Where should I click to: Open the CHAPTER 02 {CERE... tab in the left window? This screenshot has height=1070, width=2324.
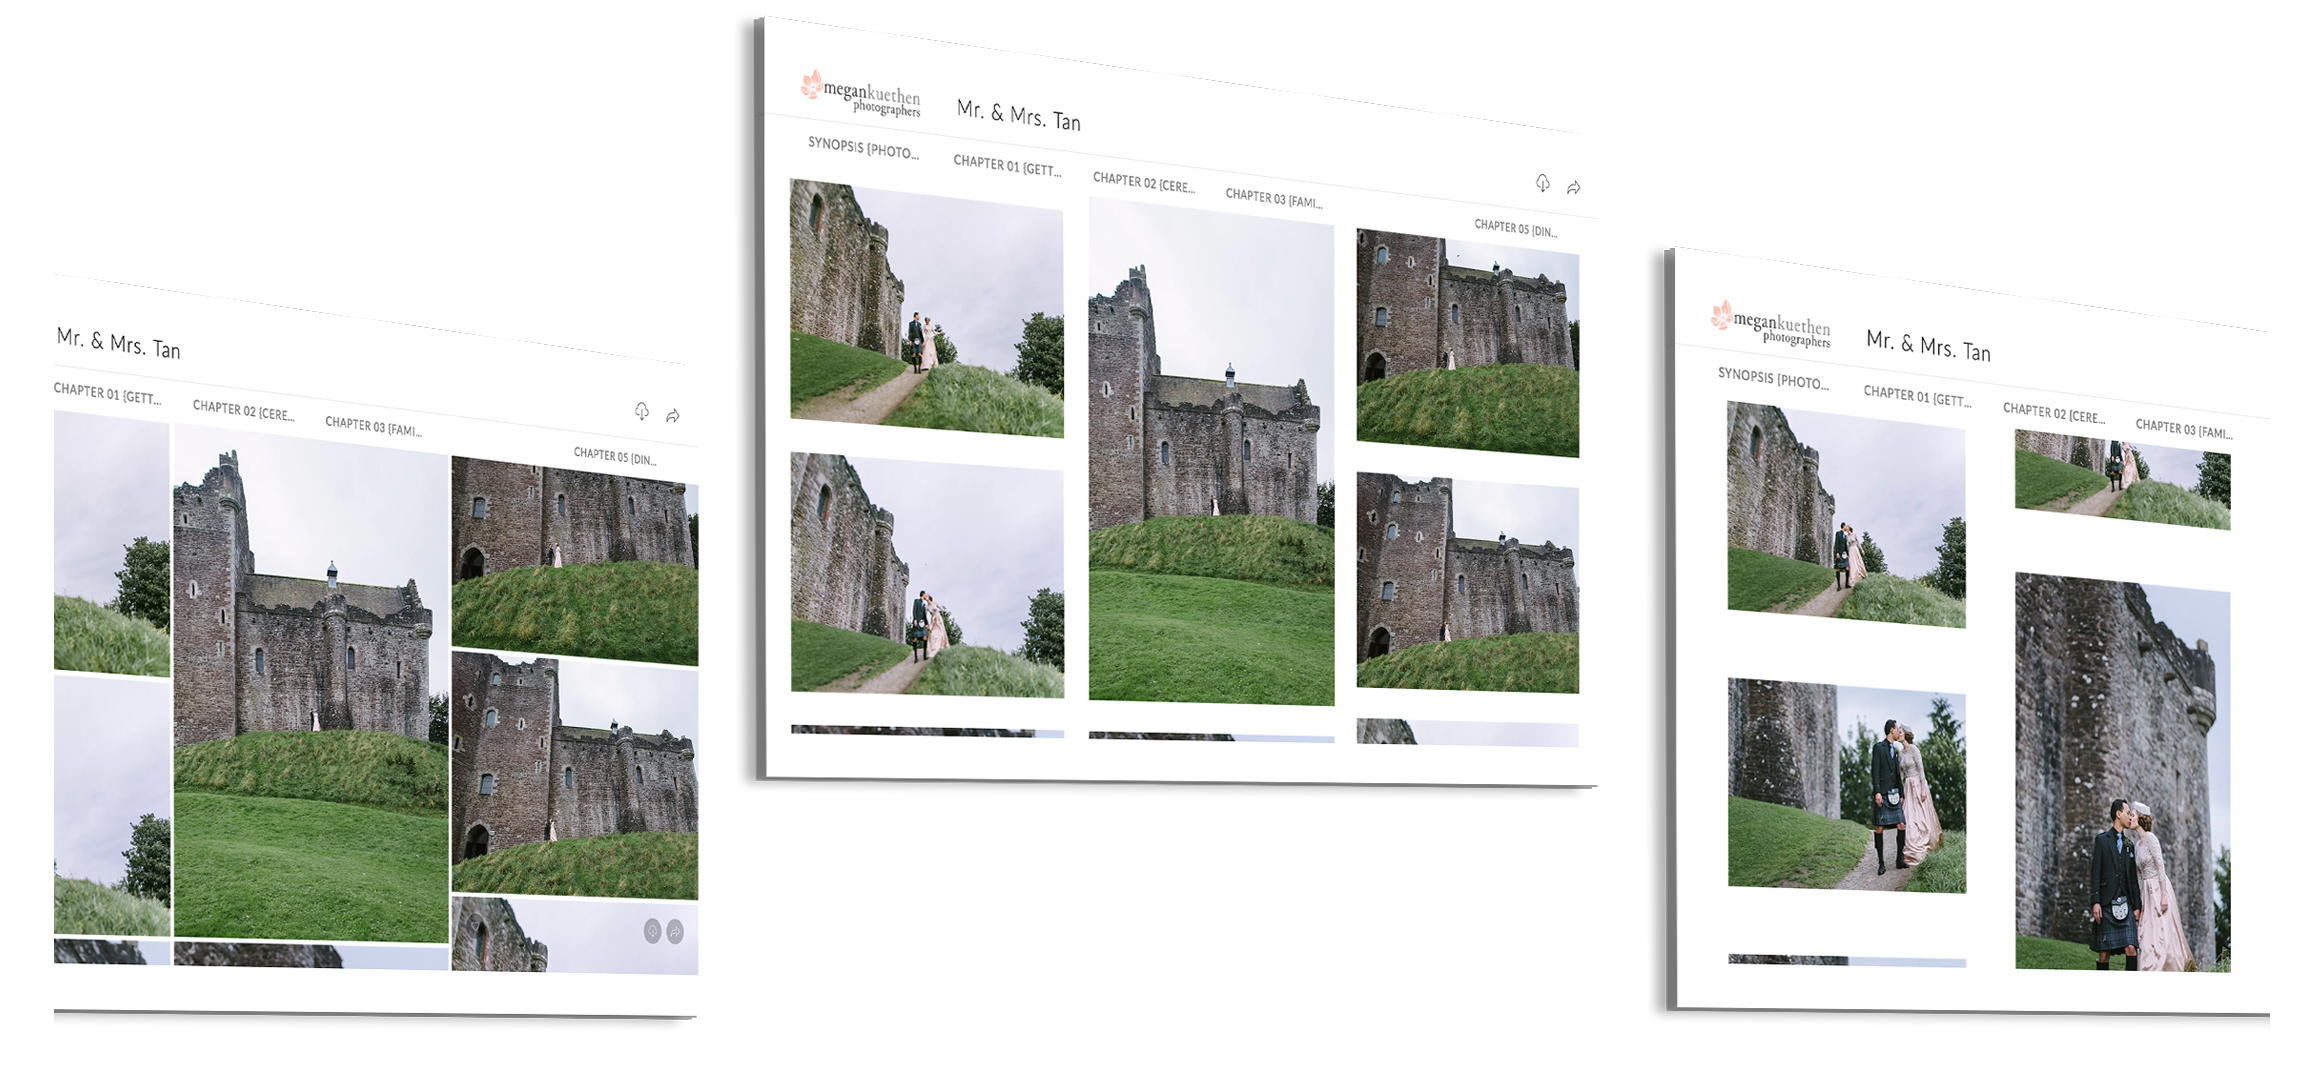243,410
